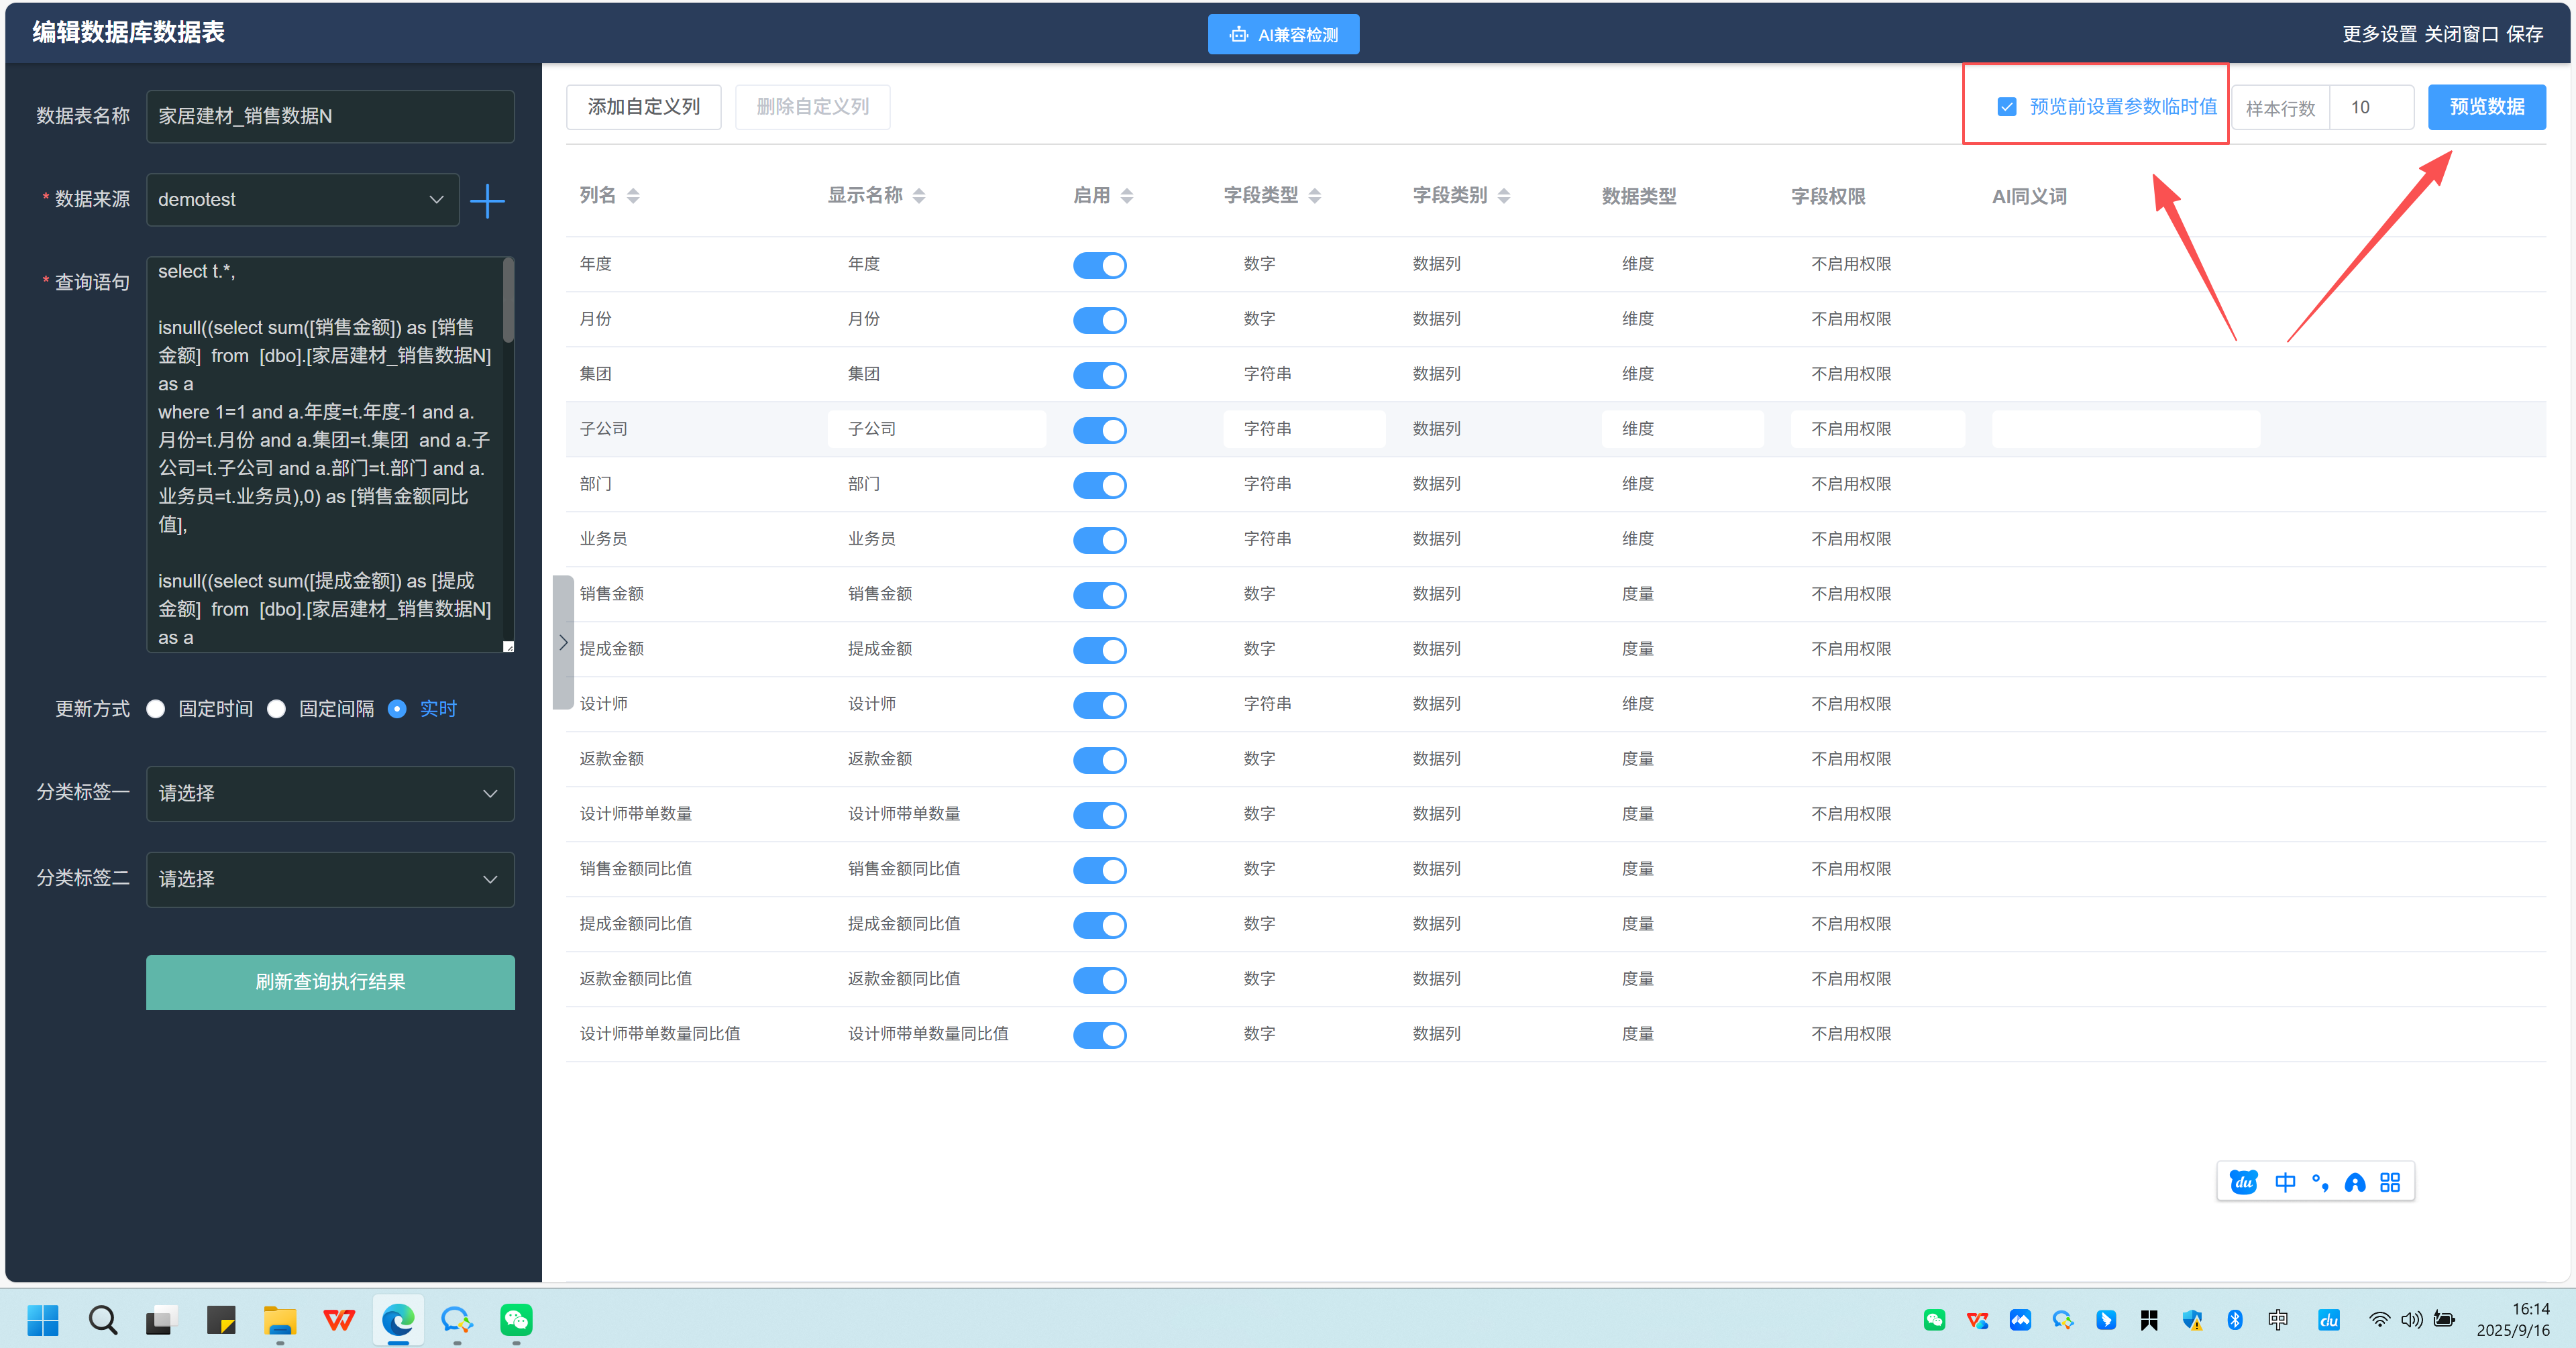This screenshot has height=1348, width=2576.
Task: Click the Baidu input method du logo
Action: pyautogui.click(x=2243, y=1182)
